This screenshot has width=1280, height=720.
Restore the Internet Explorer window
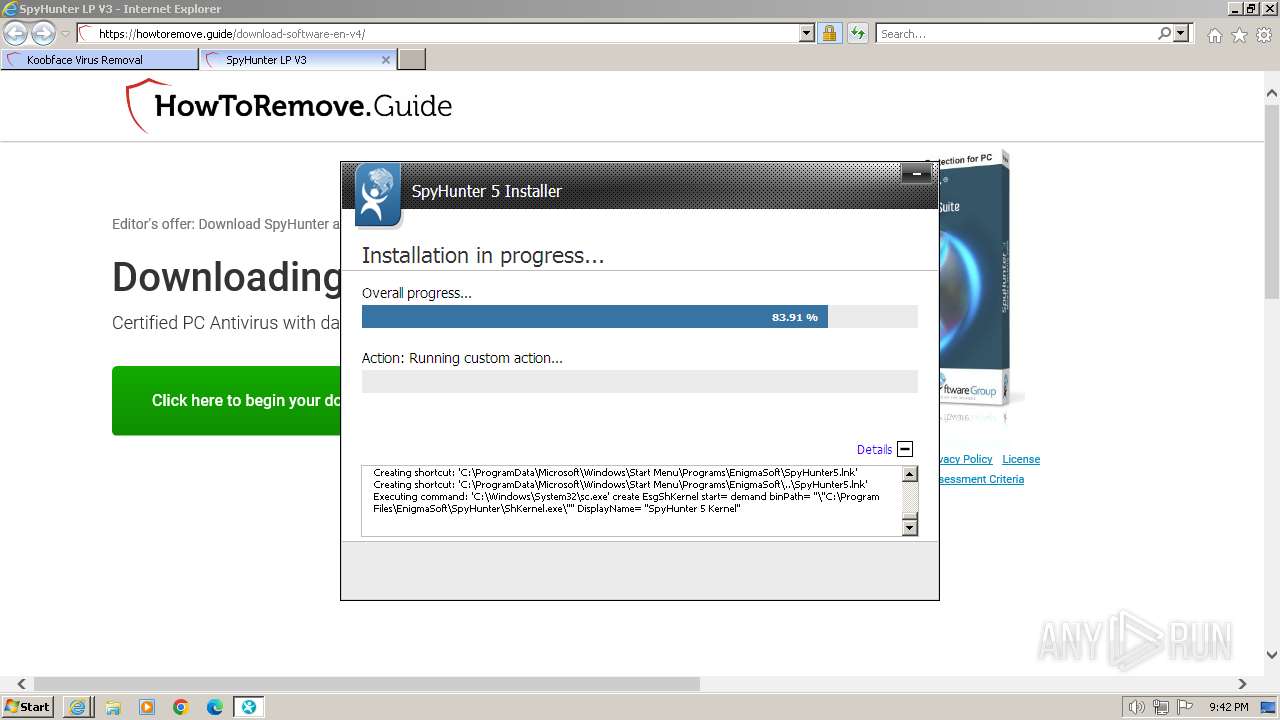coord(1251,8)
